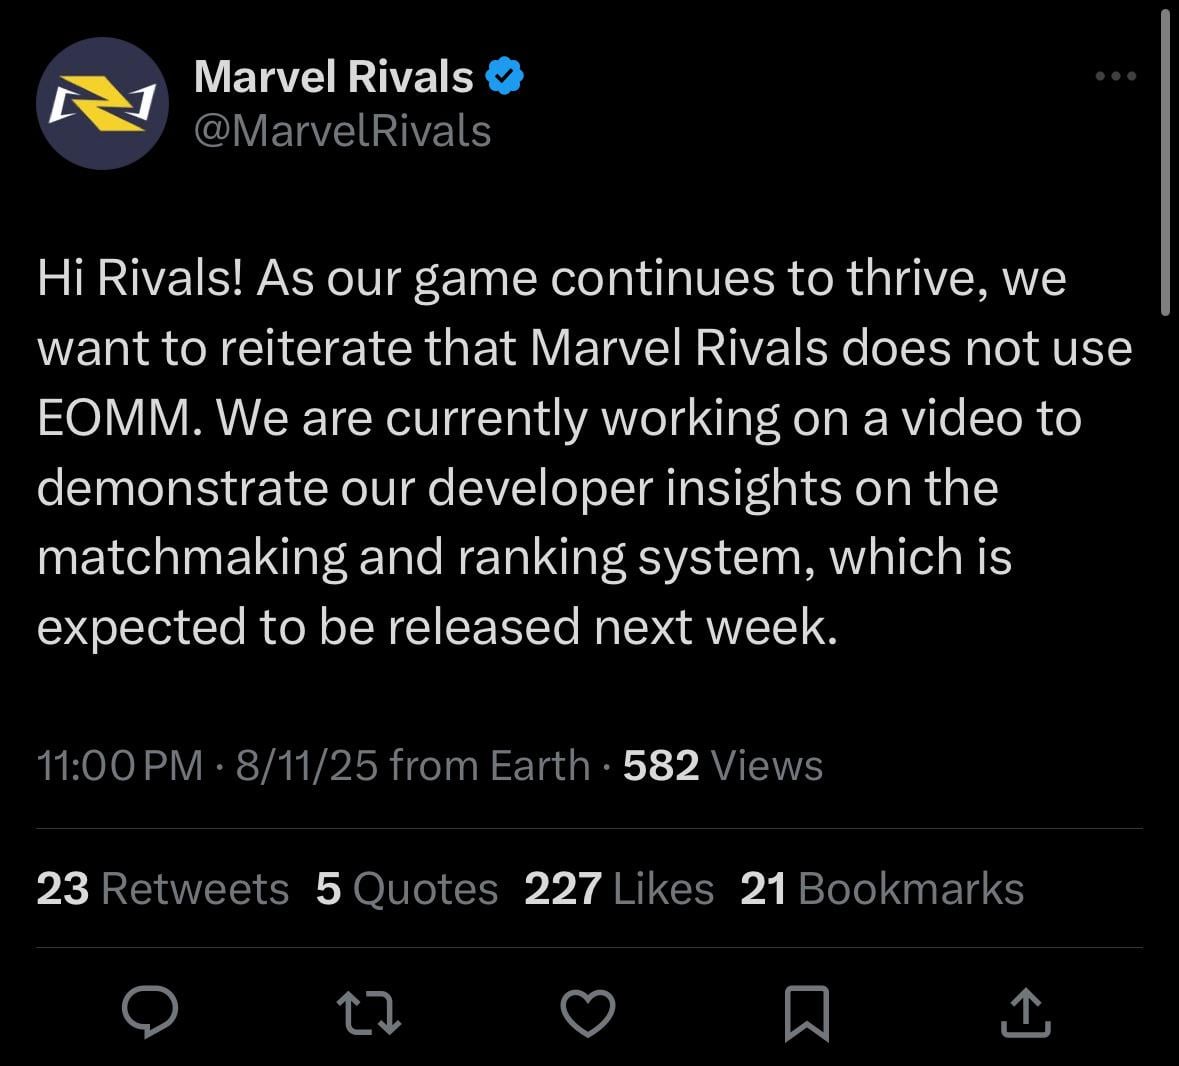This screenshot has width=1179, height=1066.
Task: Click the 8/11/25 post date
Action: 307,765
